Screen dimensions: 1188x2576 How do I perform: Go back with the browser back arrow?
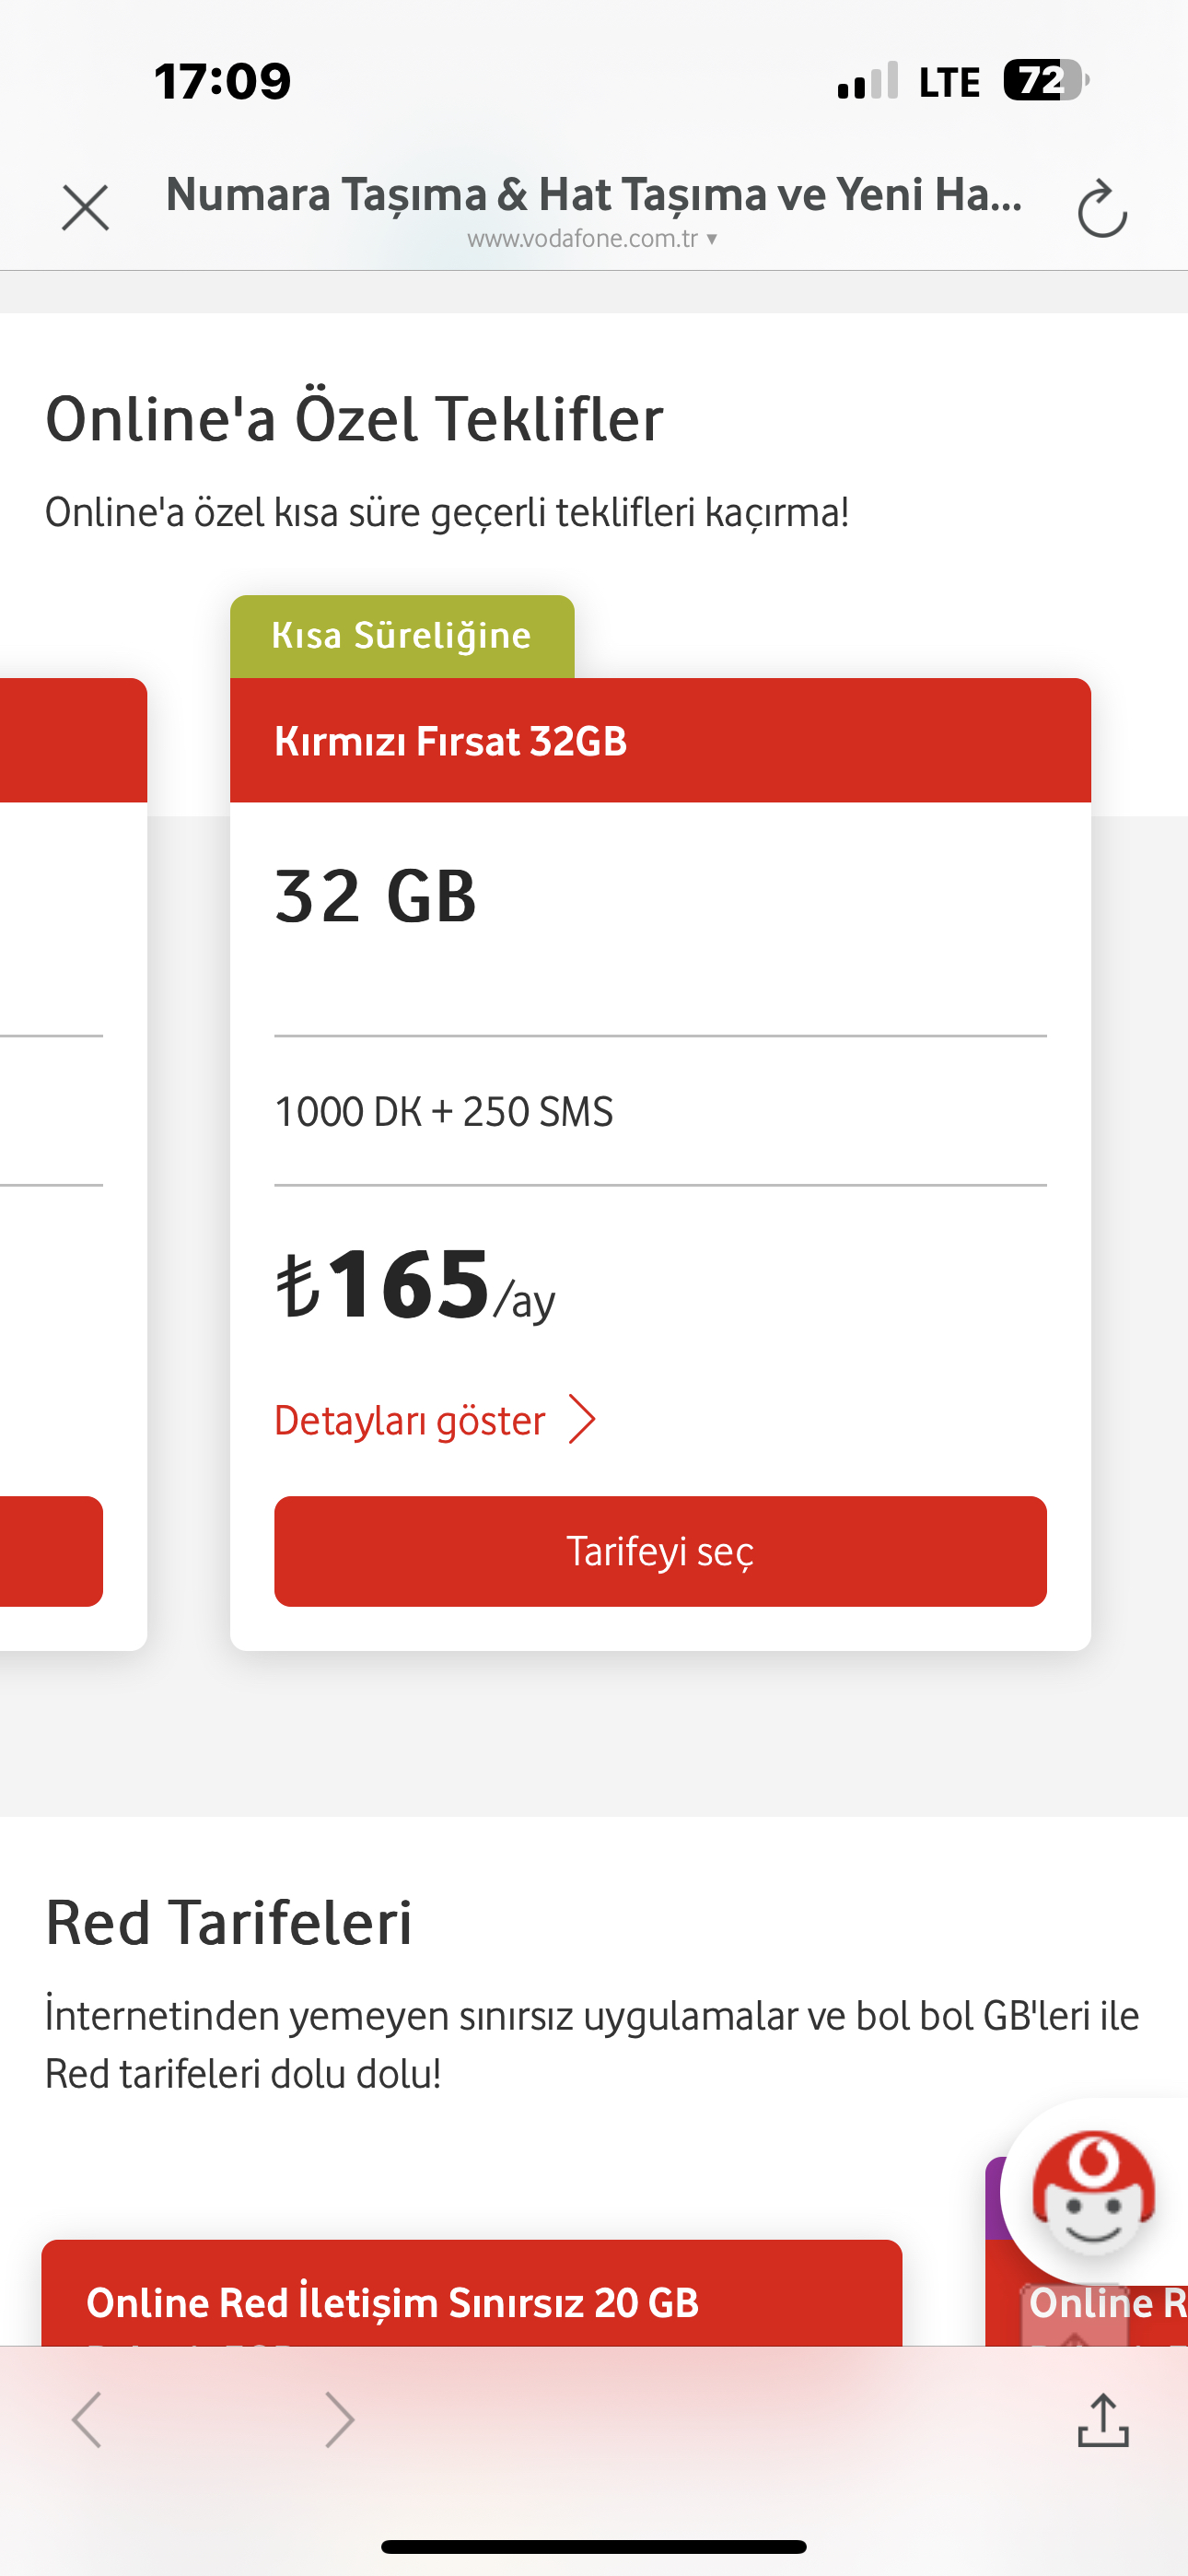(87, 2419)
